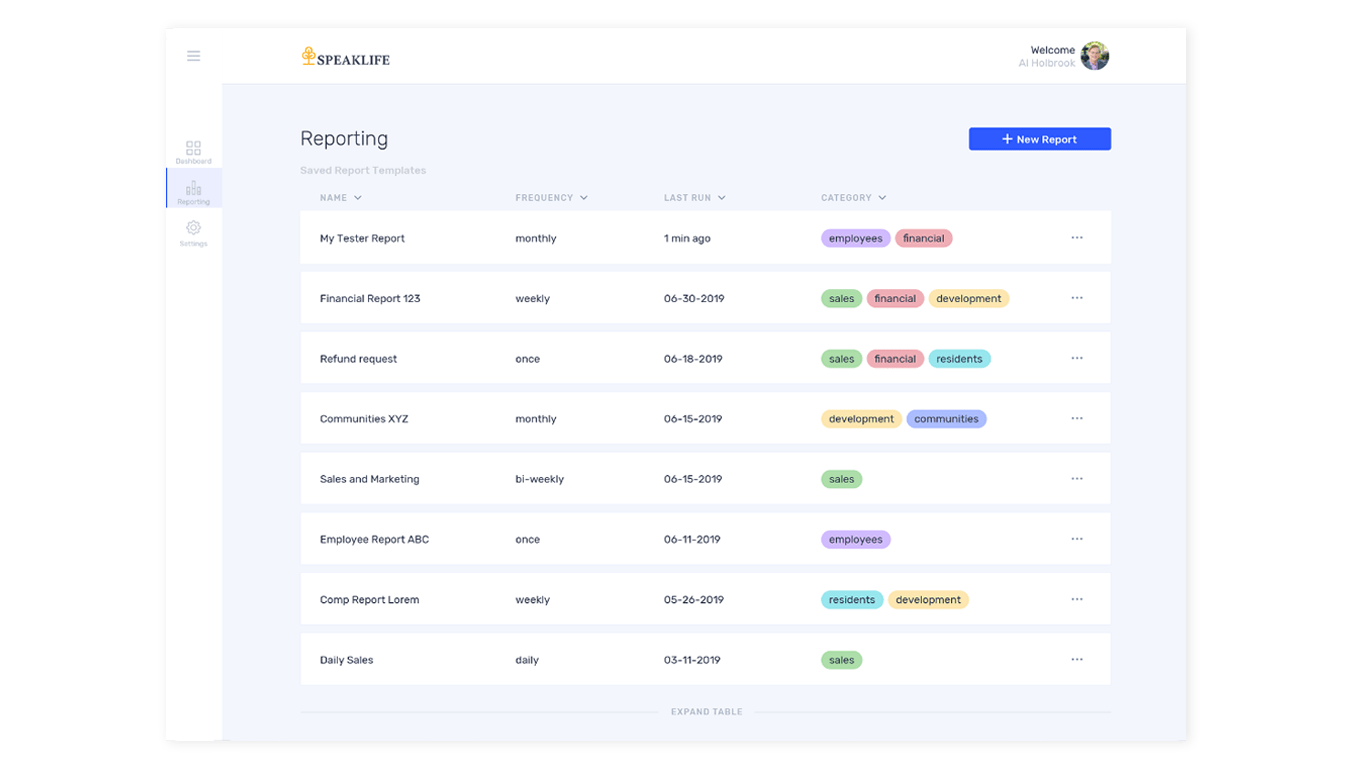The image size is (1358, 768).
Task: Open Settings in the sidebar
Action: (193, 234)
